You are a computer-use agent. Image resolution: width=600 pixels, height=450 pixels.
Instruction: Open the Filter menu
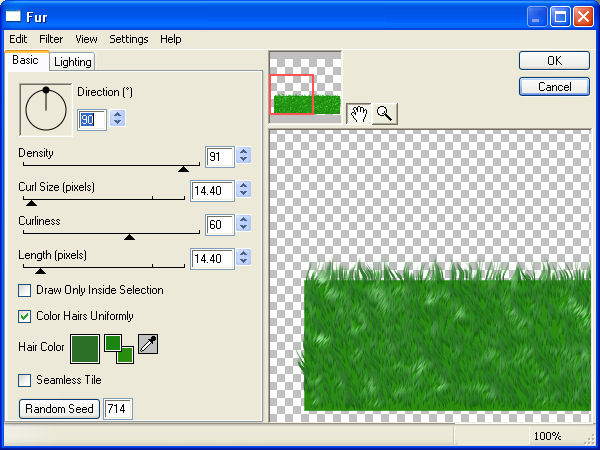(51, 39)
